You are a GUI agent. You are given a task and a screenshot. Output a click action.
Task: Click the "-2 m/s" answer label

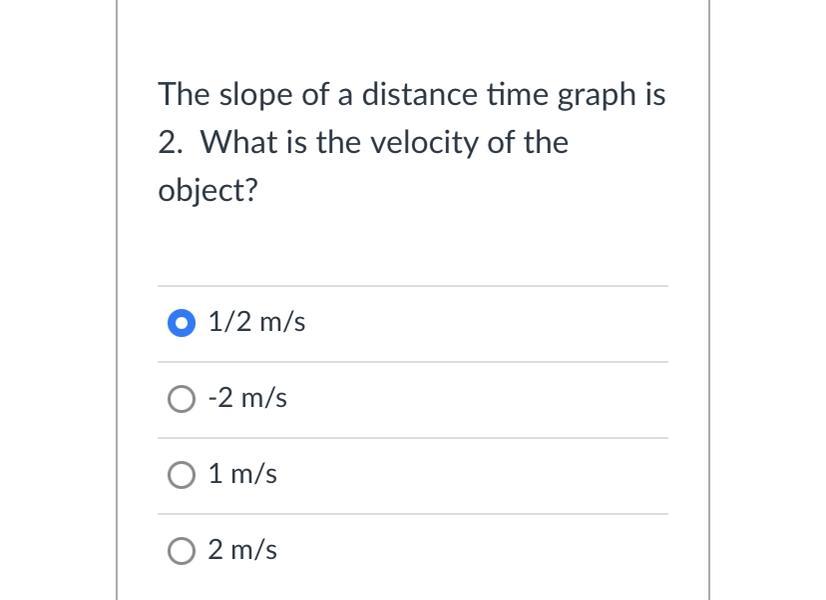click(x=247, y=398)
